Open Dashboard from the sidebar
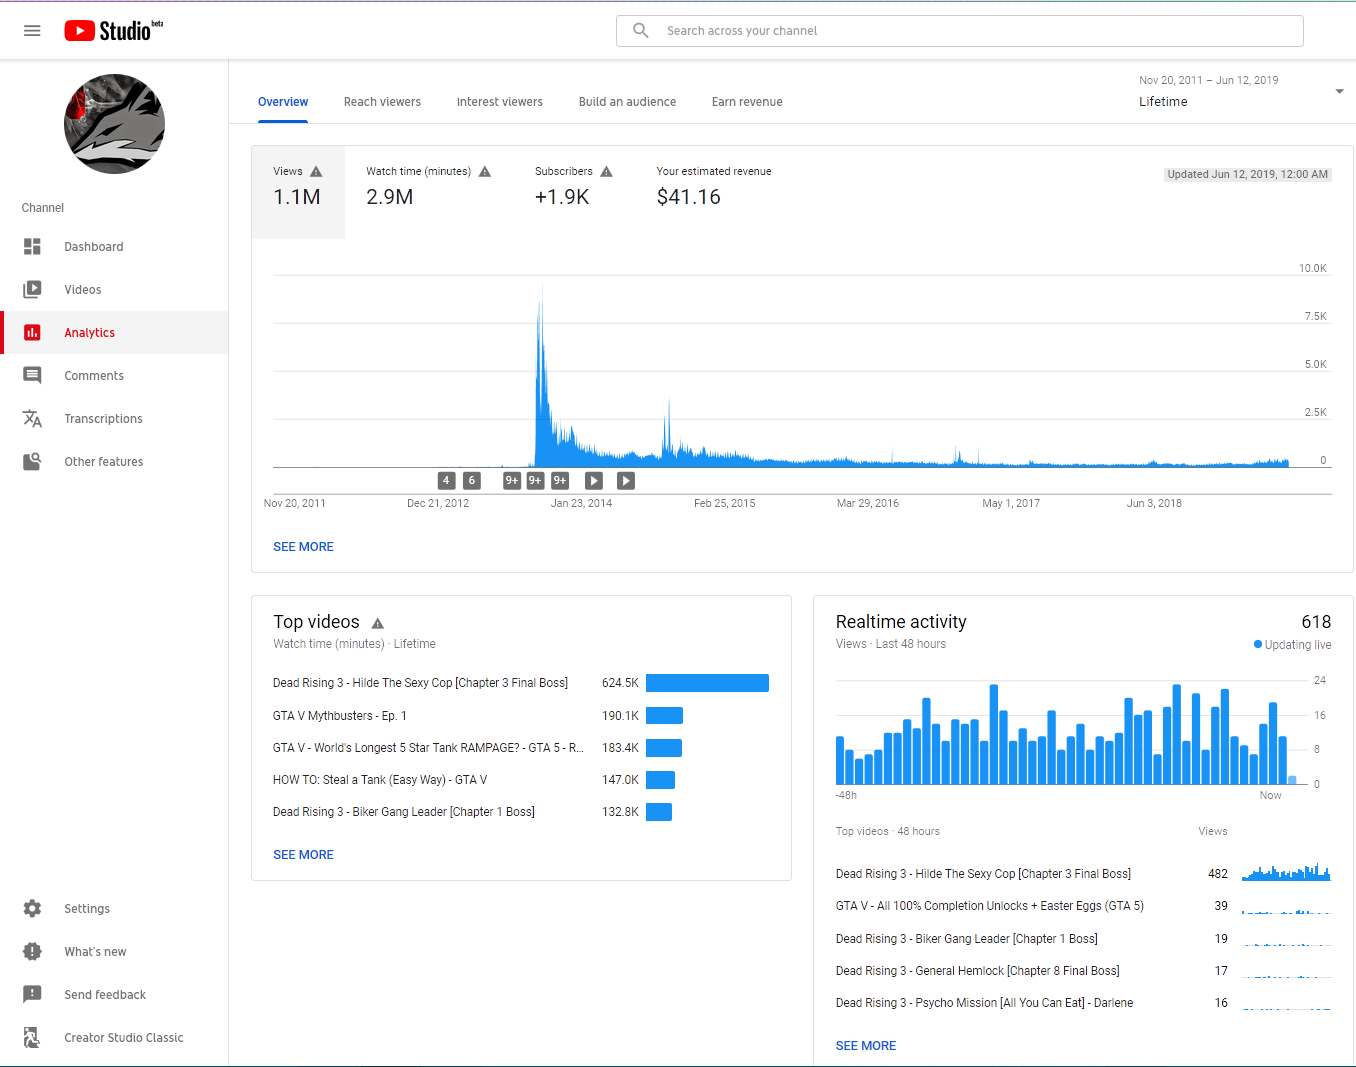The image size is (1356, 1067). [114, 246]
